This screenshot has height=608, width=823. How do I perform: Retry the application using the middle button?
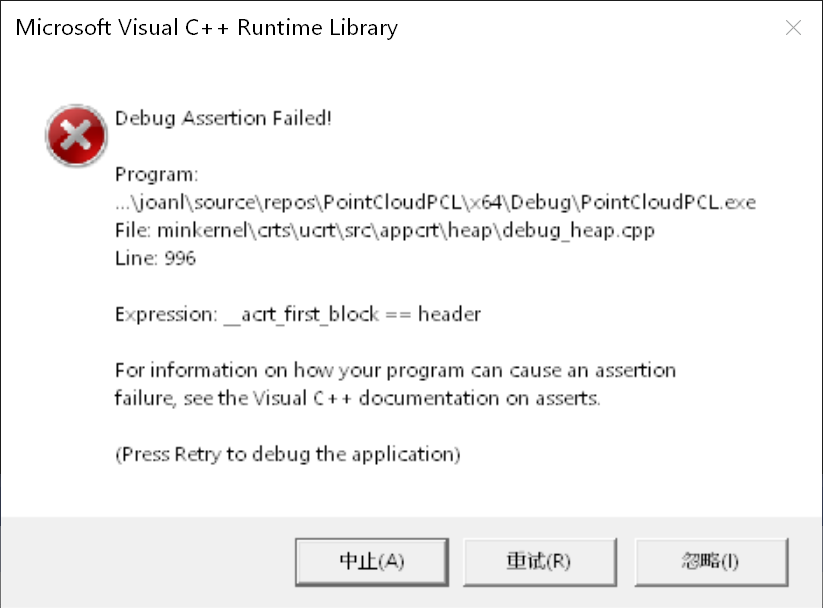pos(540,561)
